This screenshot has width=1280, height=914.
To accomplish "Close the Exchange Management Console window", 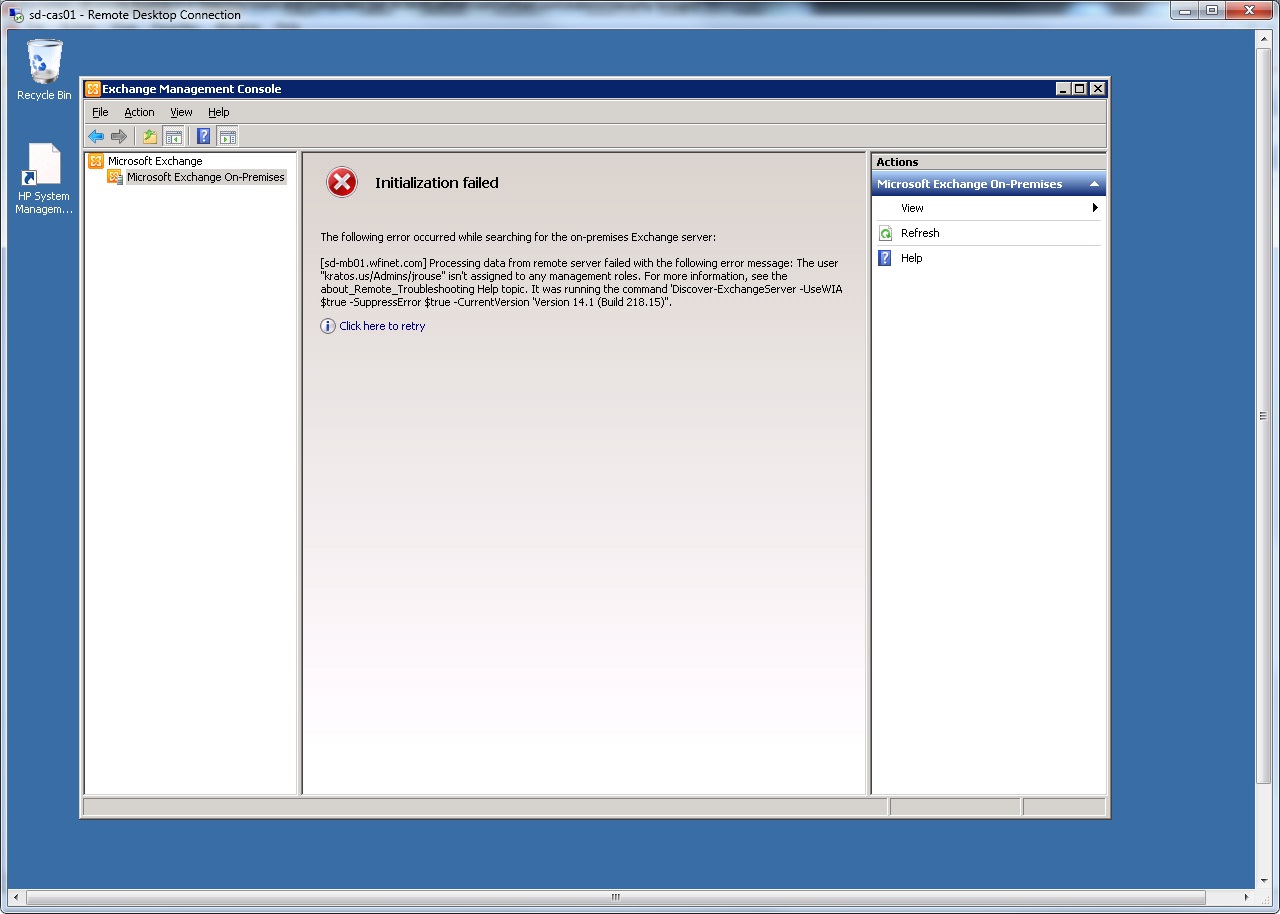I will tap(1098, 89).
